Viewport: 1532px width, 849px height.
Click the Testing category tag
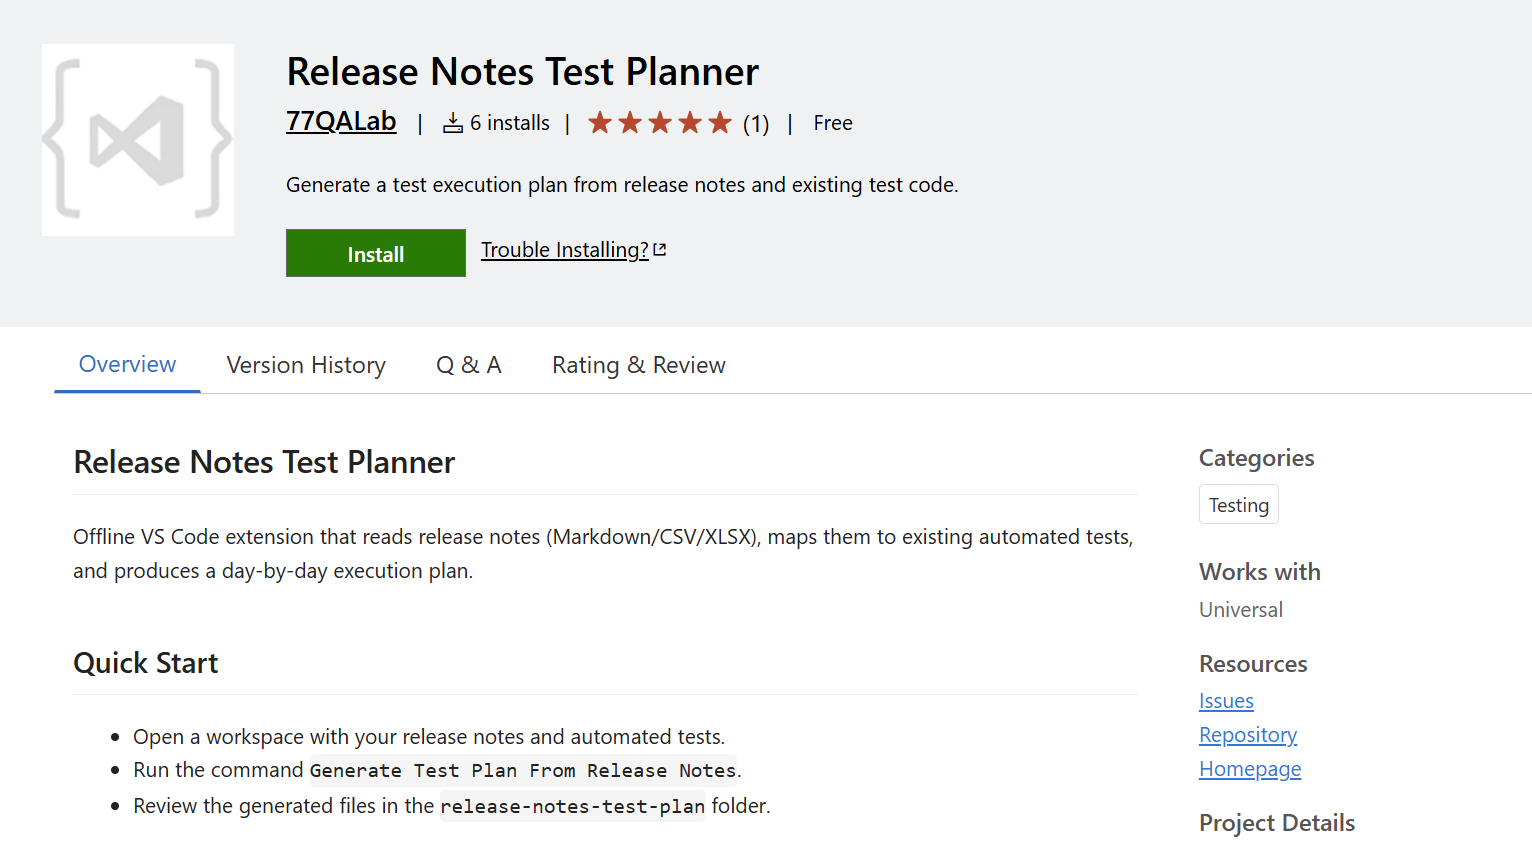pyautogui.click(x=1238, y=504)
